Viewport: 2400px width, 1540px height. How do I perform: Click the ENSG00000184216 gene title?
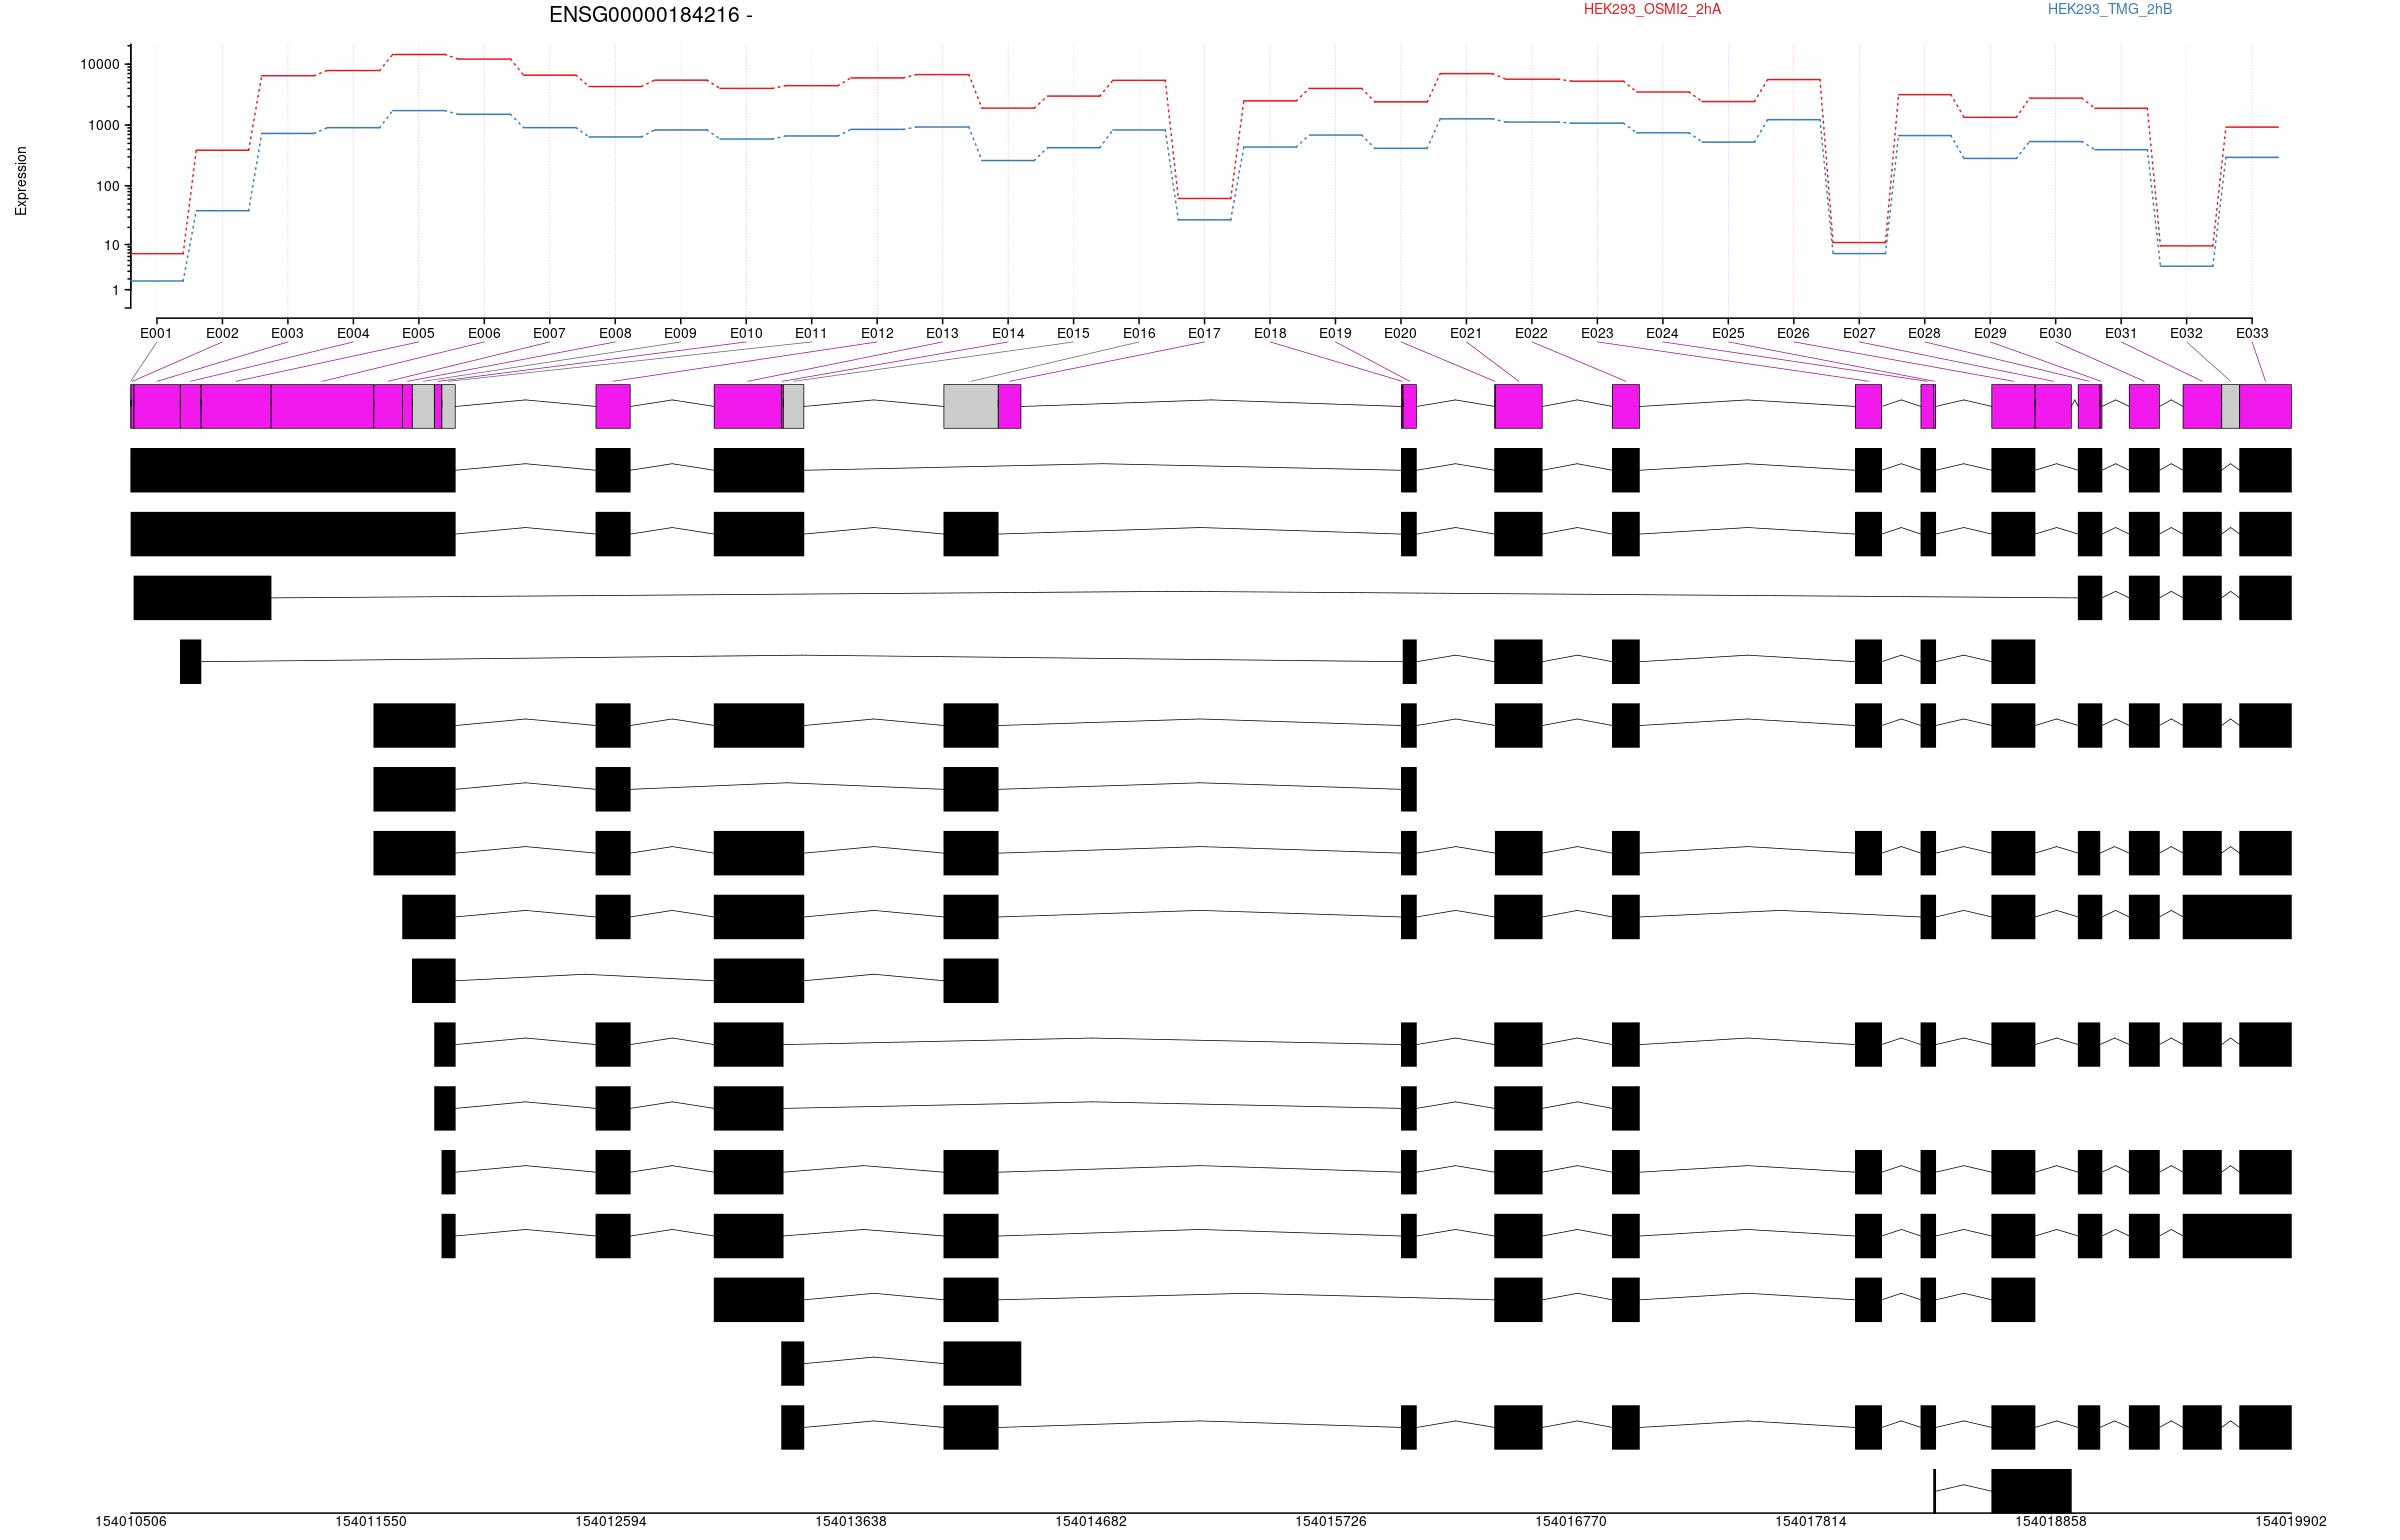coord(650,15)
